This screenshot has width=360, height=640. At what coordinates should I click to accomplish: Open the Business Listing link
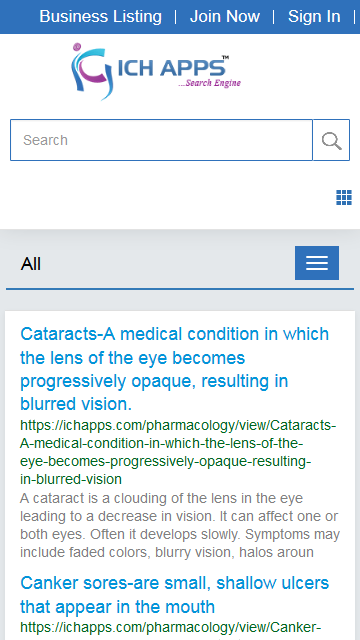click(x=100, y=17)
